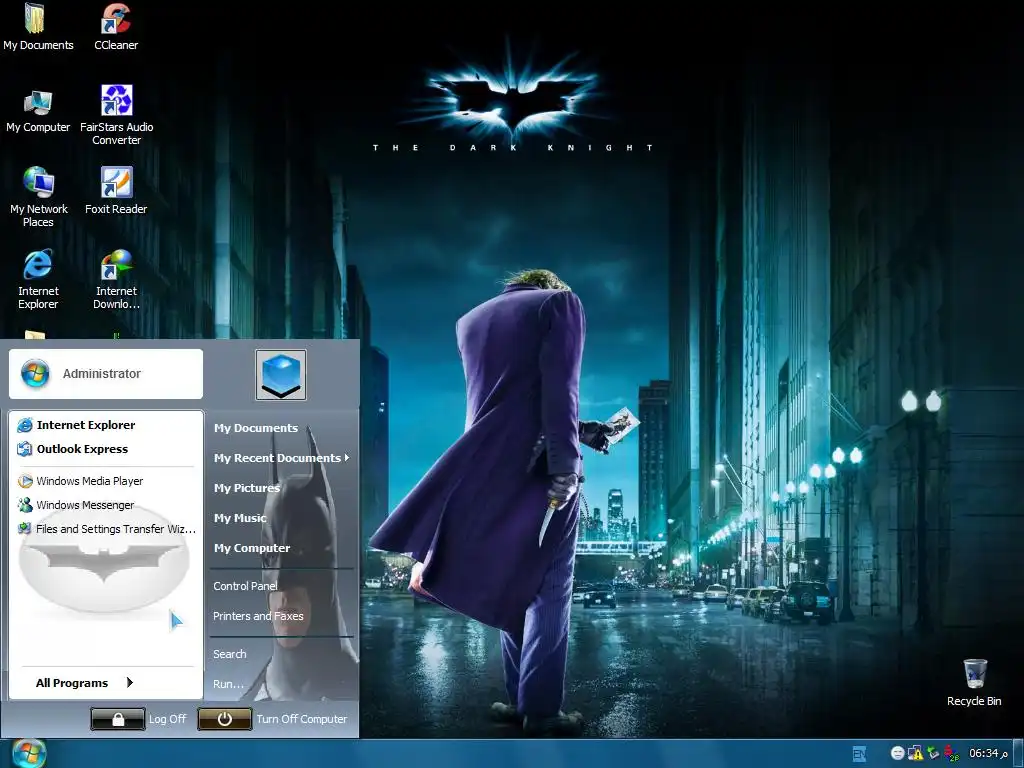The height and width of the screenshot is (768, 1024).
Task: Click the show desktop strip beside the clock
Action: (1018, 754)
